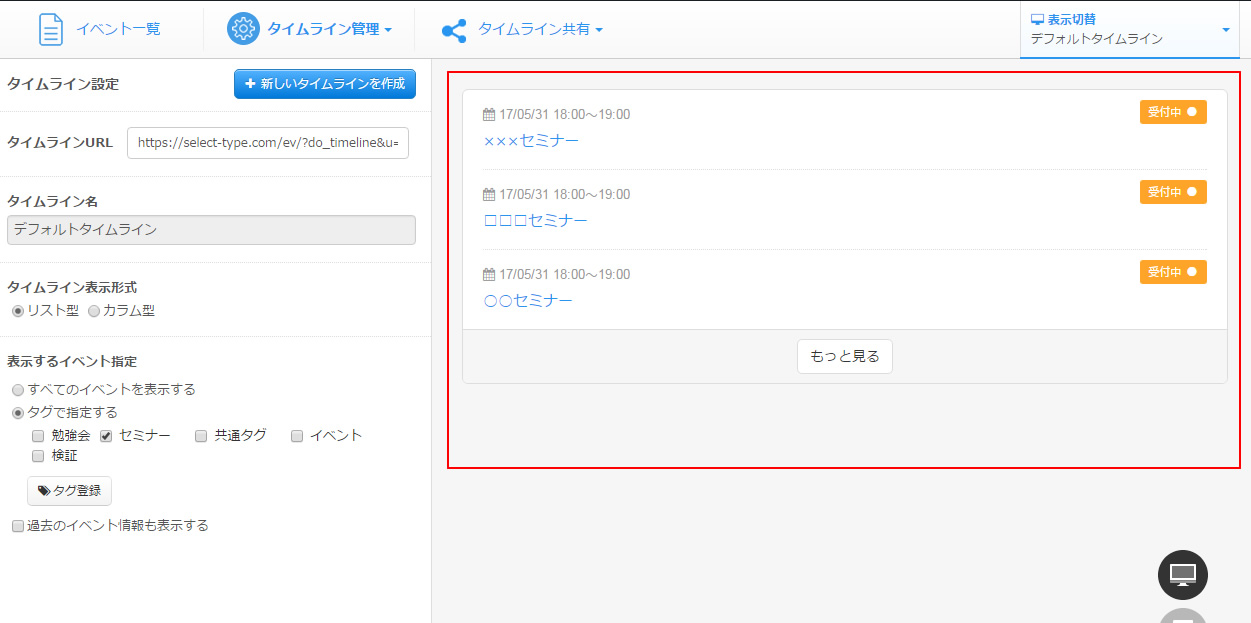This screenshot has height=623, width=1251.
Task: Click calendar icon of □□□セミナー event
Action: (489, 195)
